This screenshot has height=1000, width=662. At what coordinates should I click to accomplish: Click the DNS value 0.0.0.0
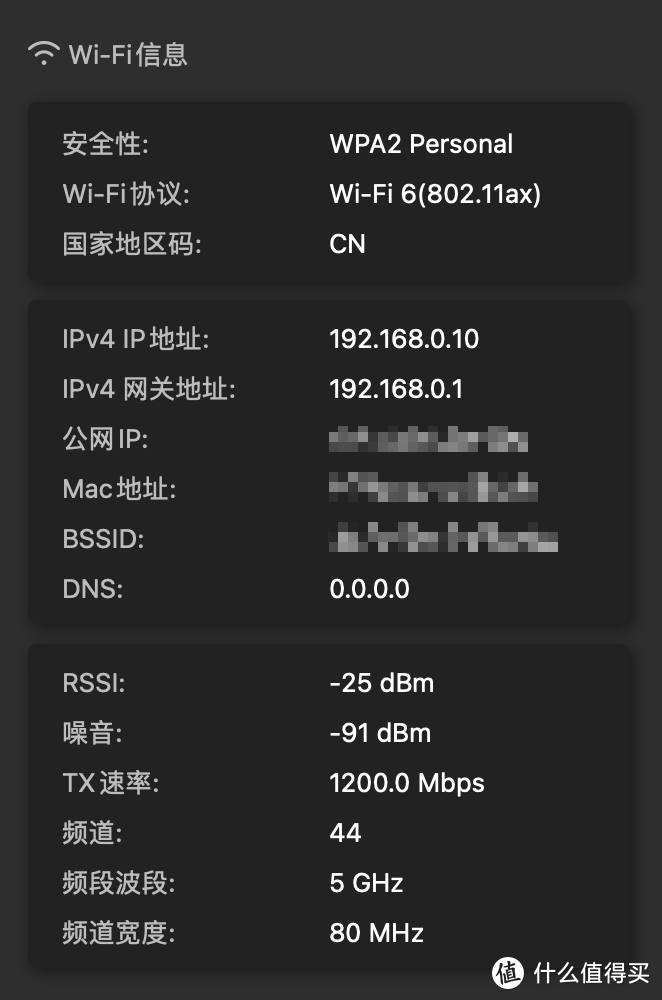[370, 589]
